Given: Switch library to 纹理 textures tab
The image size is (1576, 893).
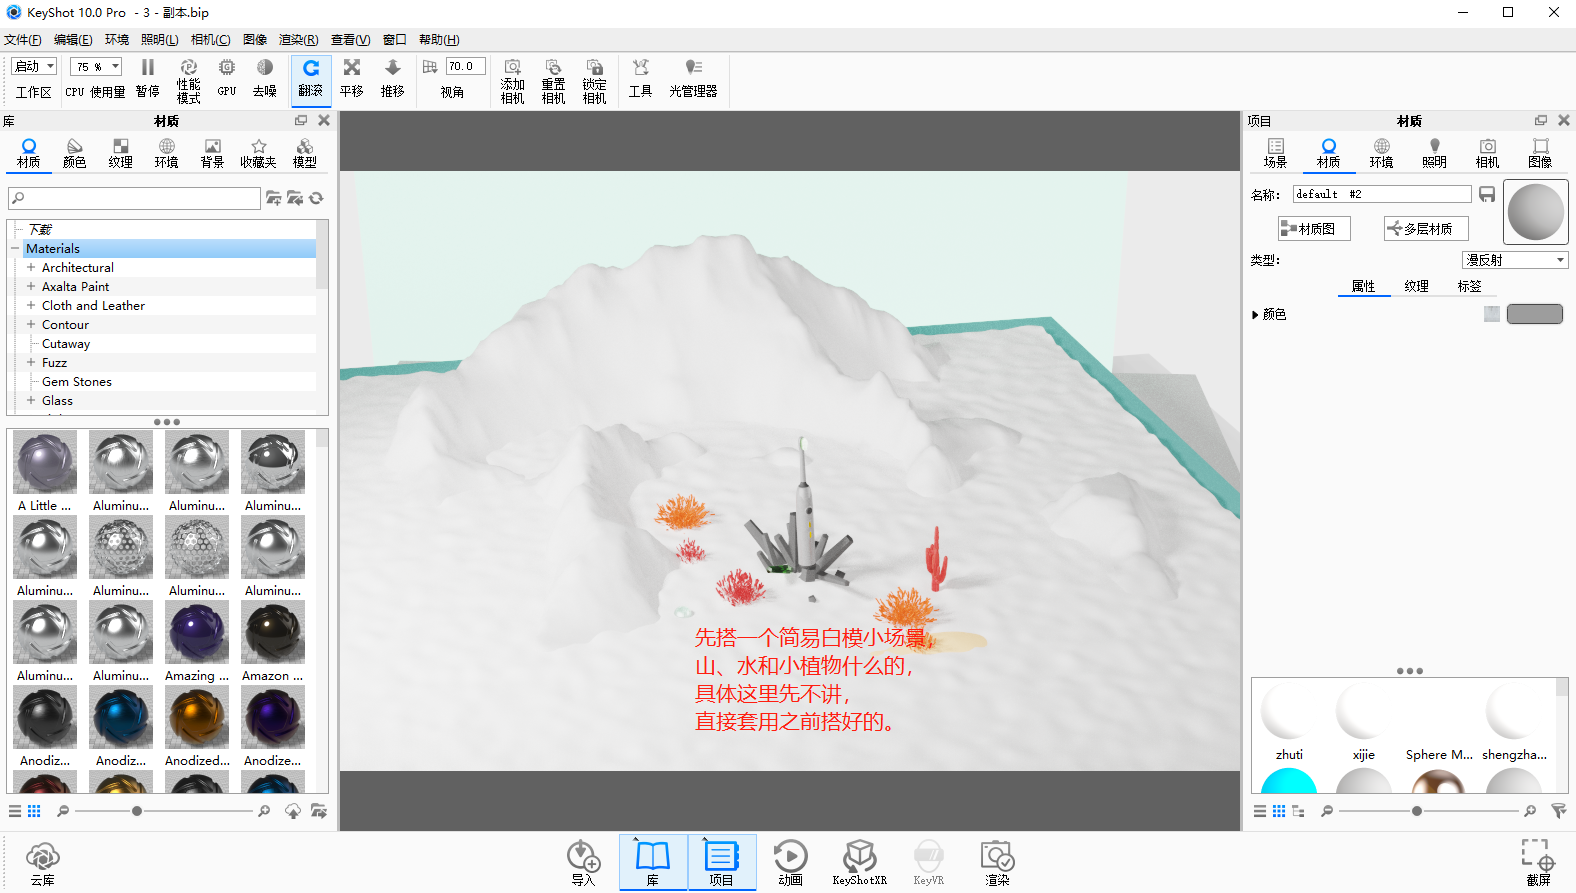Looking at the screenshot, I should coord(120,154).
